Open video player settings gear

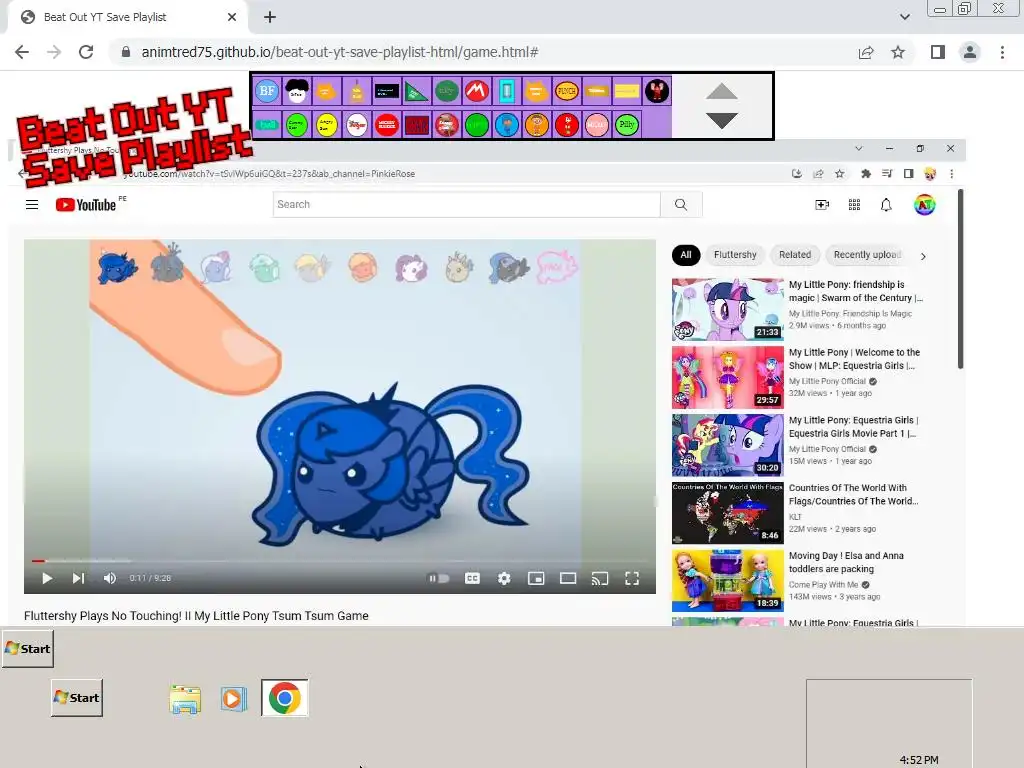point(504,578)
